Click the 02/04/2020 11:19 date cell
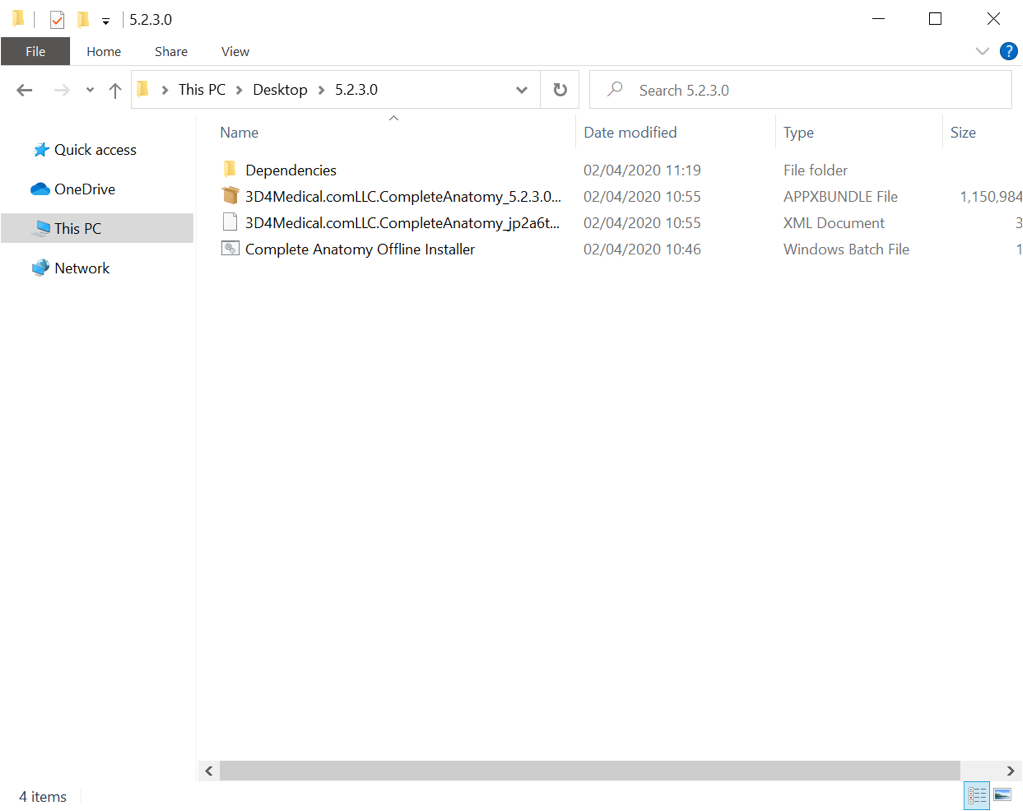Screen dimensions: 1023x811 tap(642, 170)
